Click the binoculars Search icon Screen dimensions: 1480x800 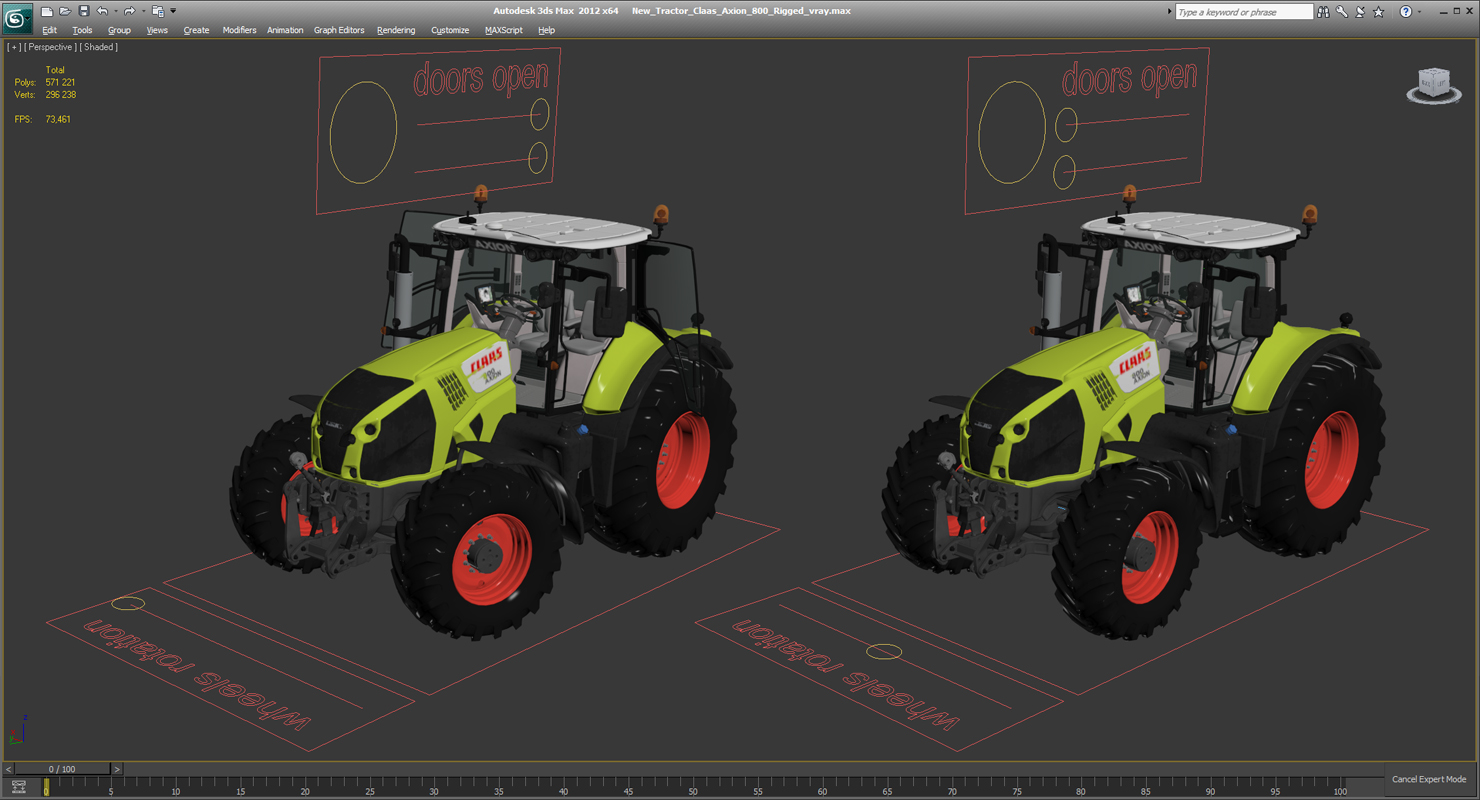tap(1323, 12)
